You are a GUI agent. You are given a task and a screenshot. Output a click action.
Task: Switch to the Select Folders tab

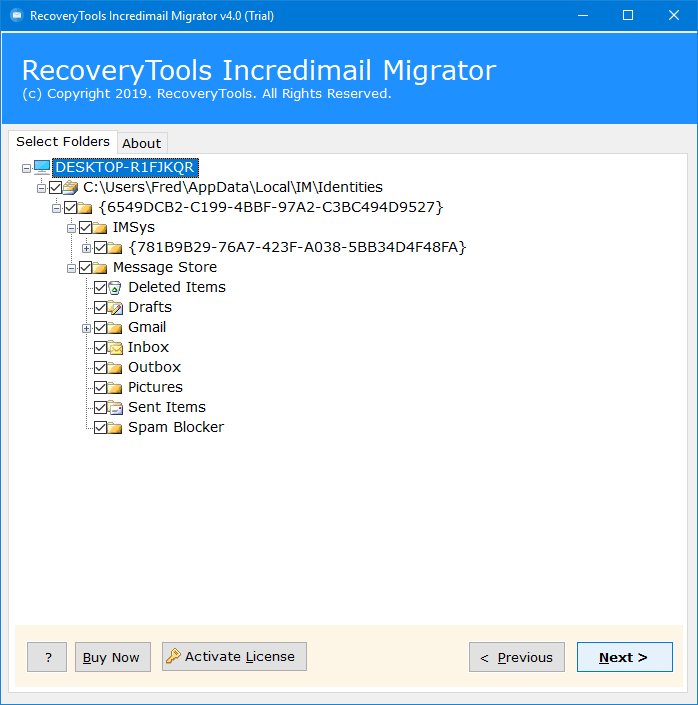point(63,142)
